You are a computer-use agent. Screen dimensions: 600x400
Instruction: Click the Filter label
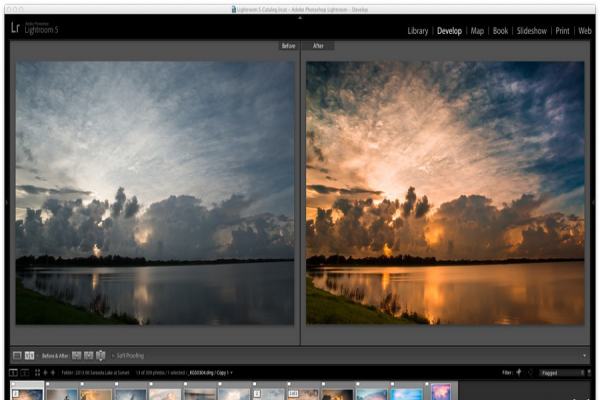tap(507, 372)
